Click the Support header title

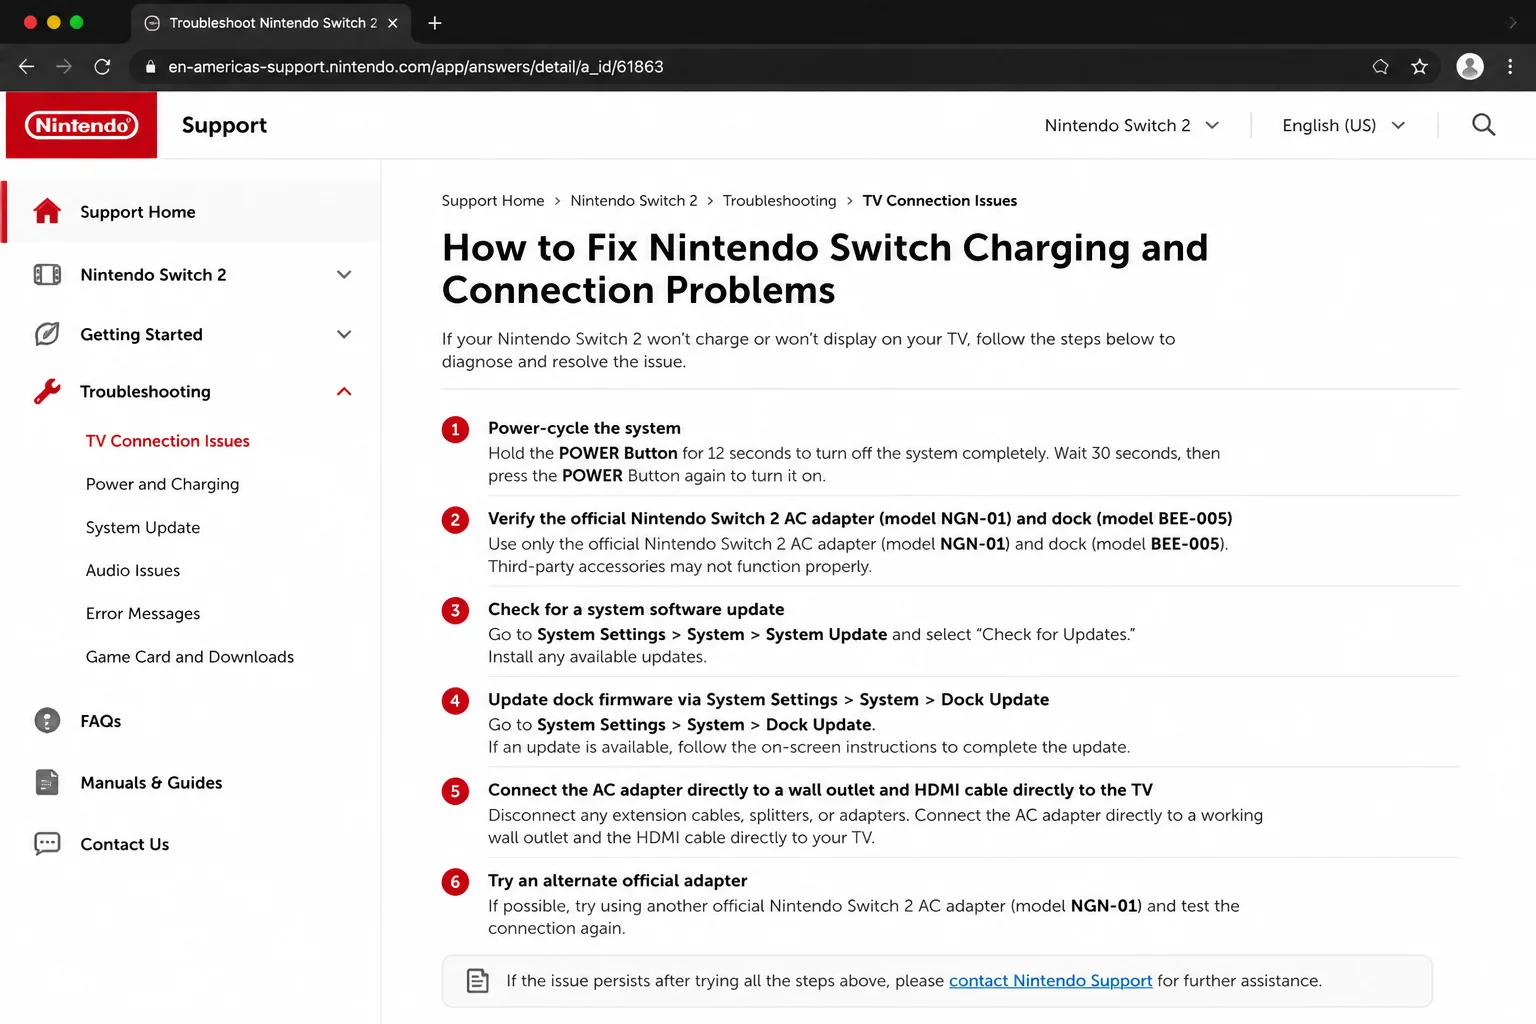224,125
